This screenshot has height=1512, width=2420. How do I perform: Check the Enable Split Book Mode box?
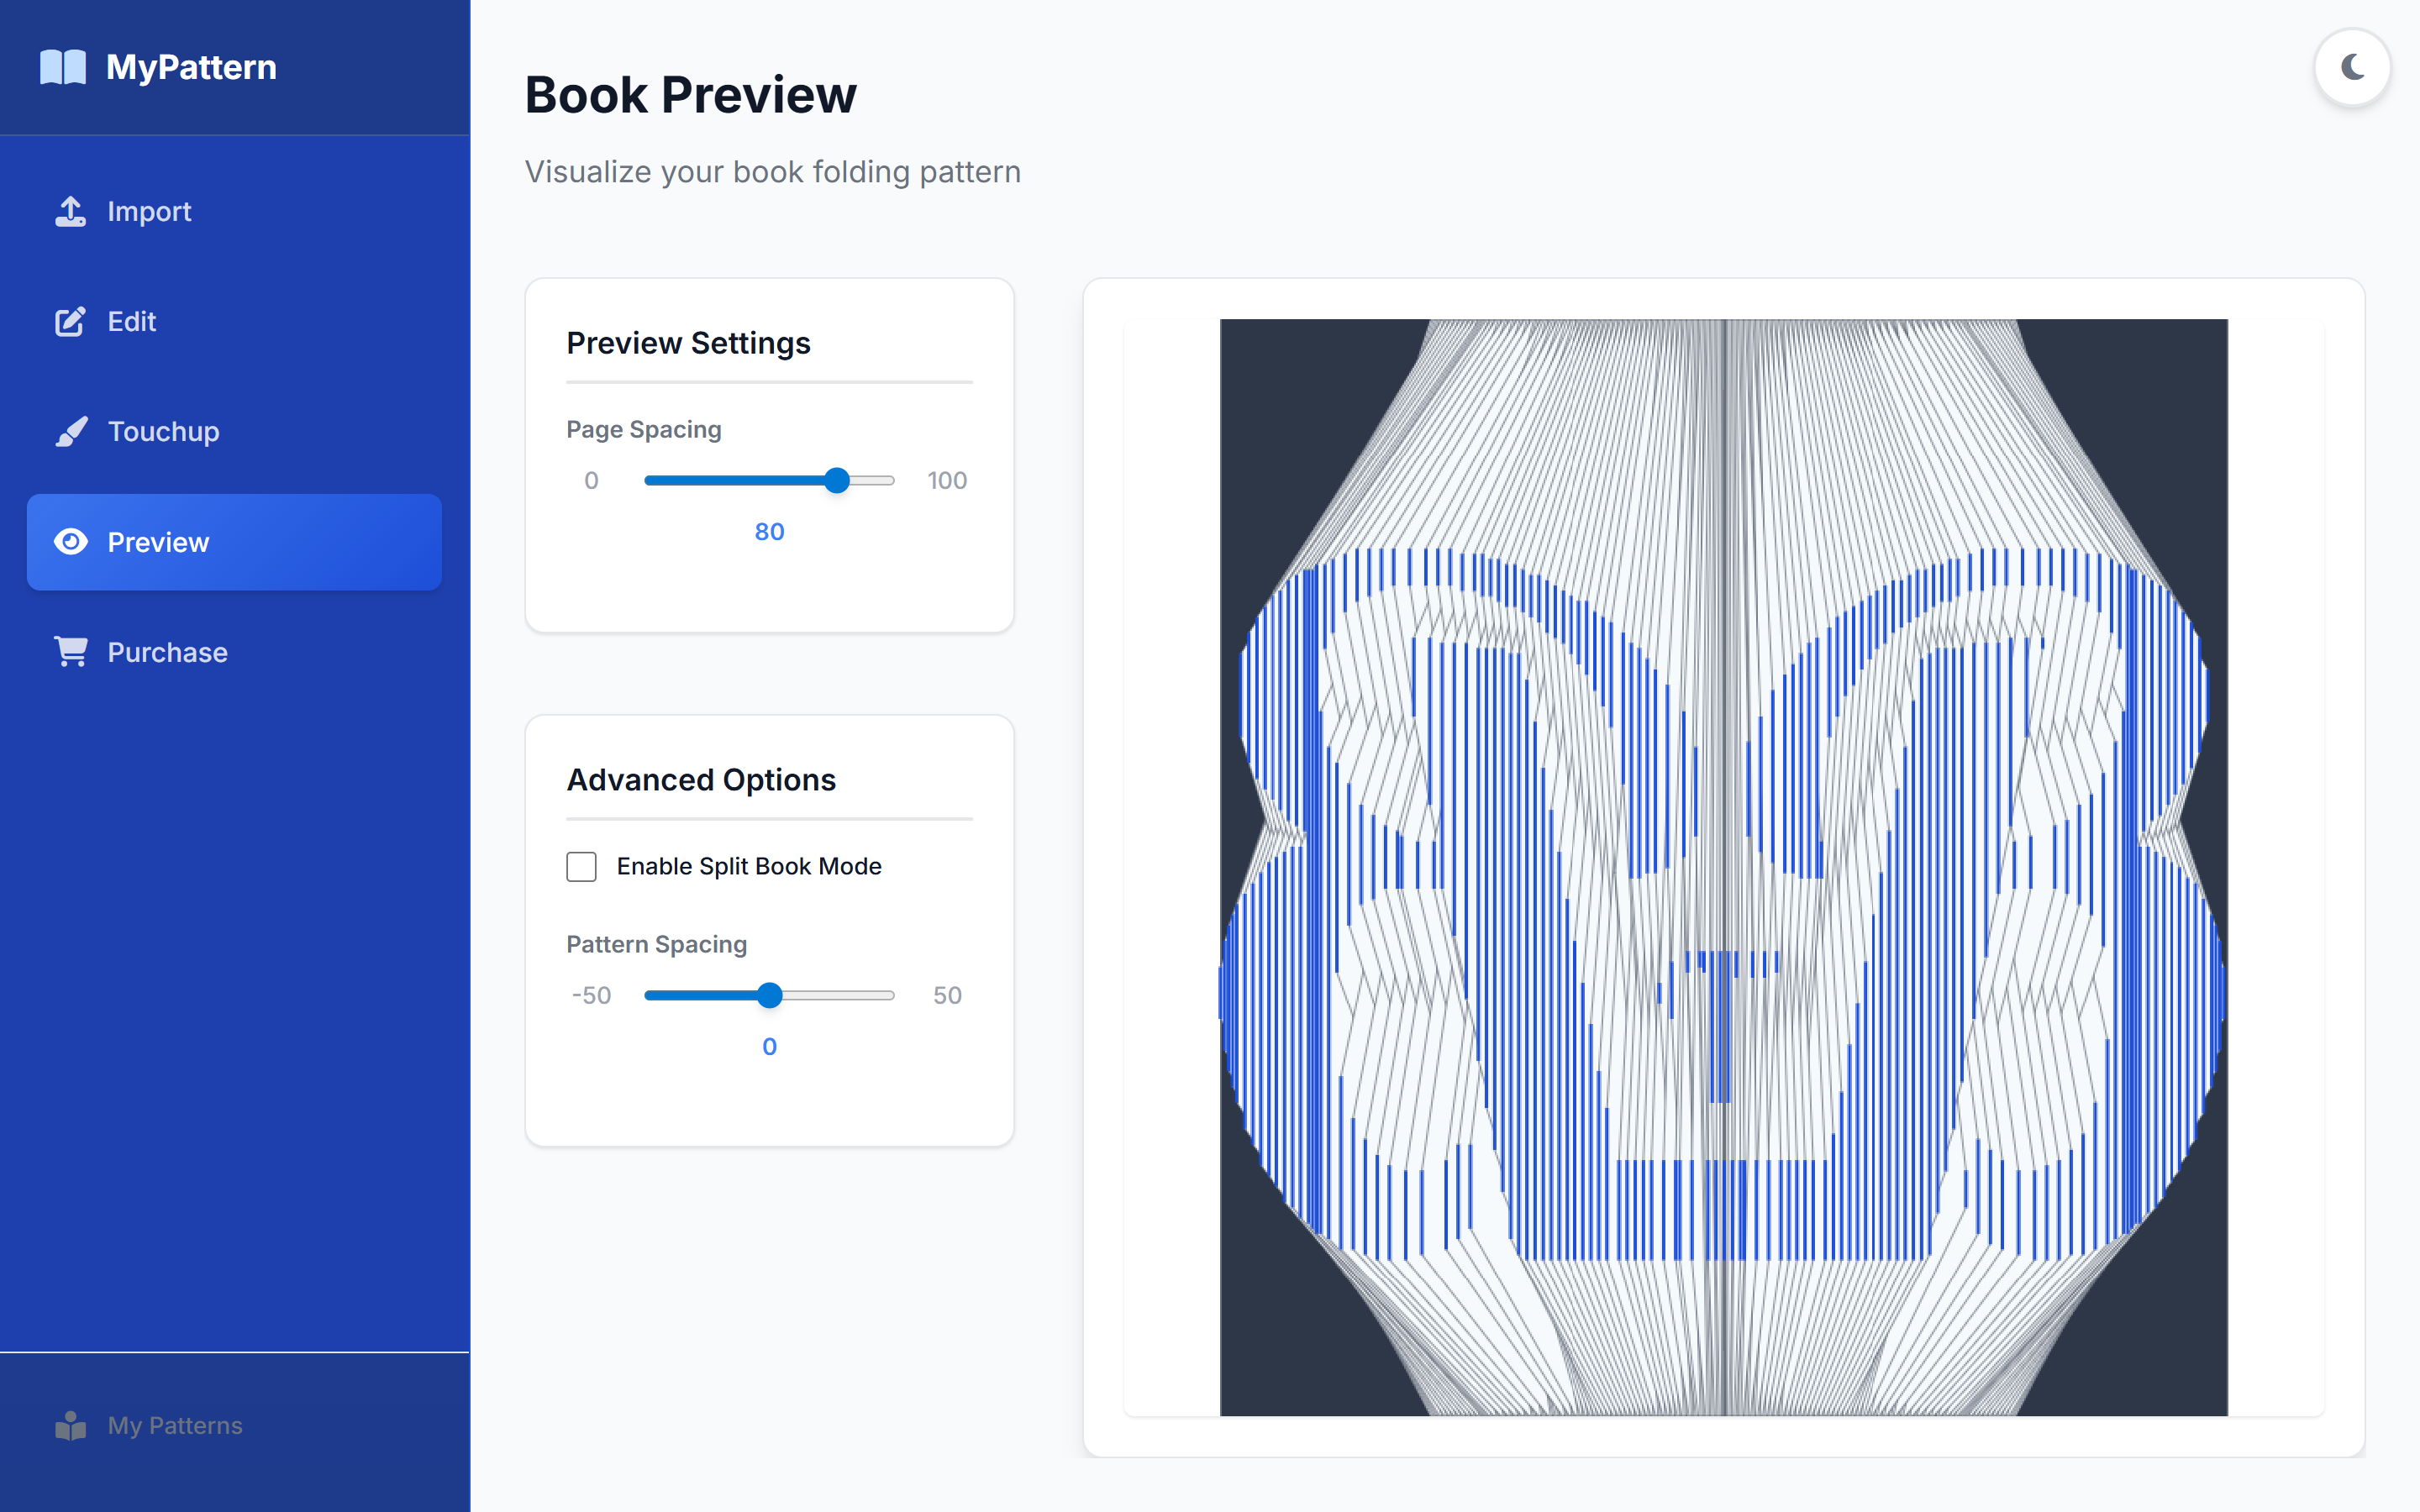581,866
